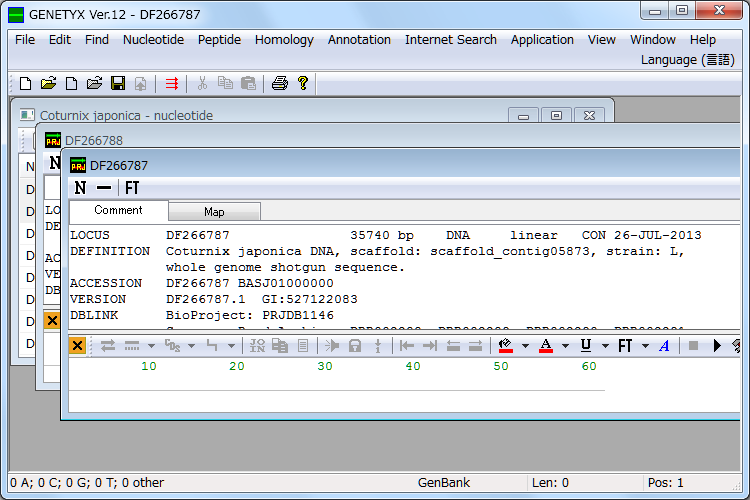Open dropdown arrow beside CDS icon

pos(191,346)
